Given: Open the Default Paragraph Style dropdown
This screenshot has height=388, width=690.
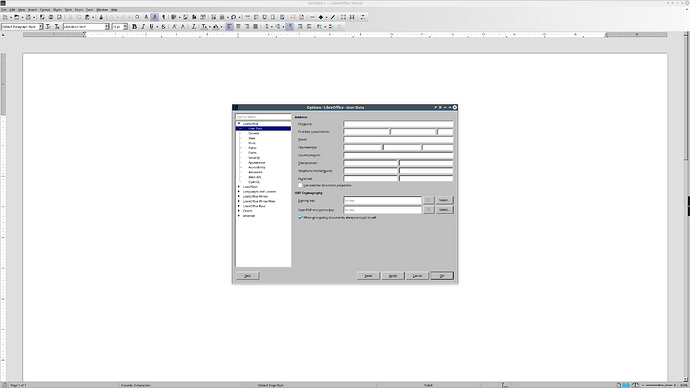Looking at the screenshot, I should (x=40, y=27).
